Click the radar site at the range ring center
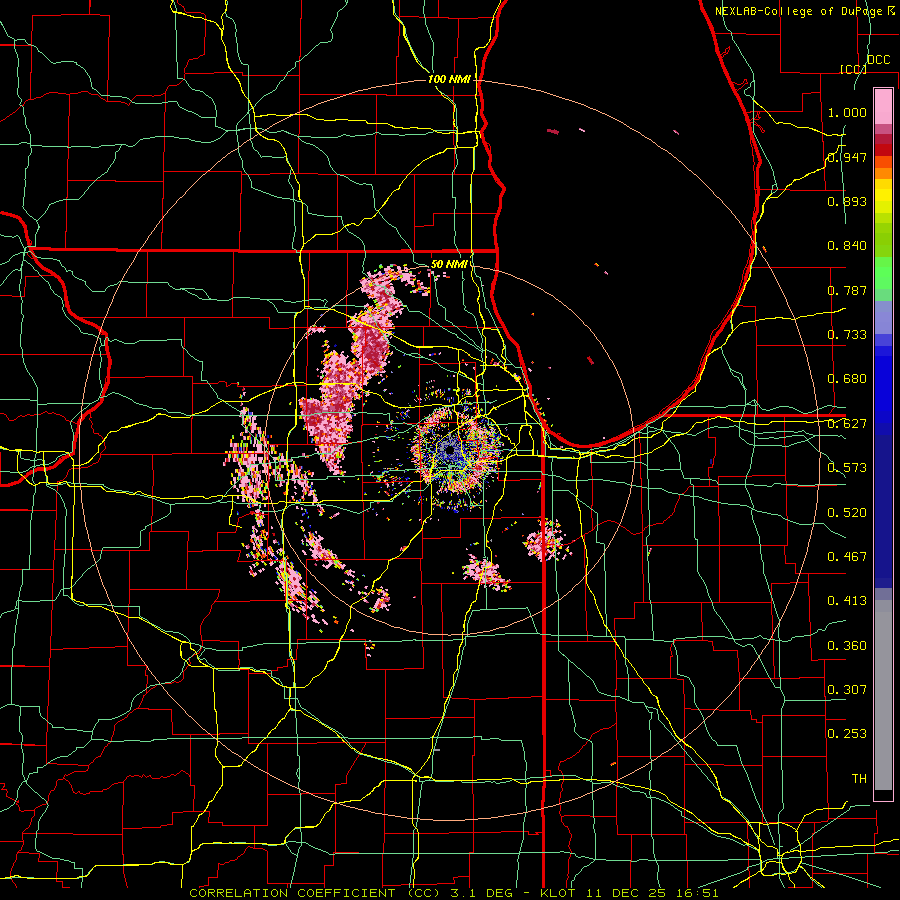 coord(449,452)
